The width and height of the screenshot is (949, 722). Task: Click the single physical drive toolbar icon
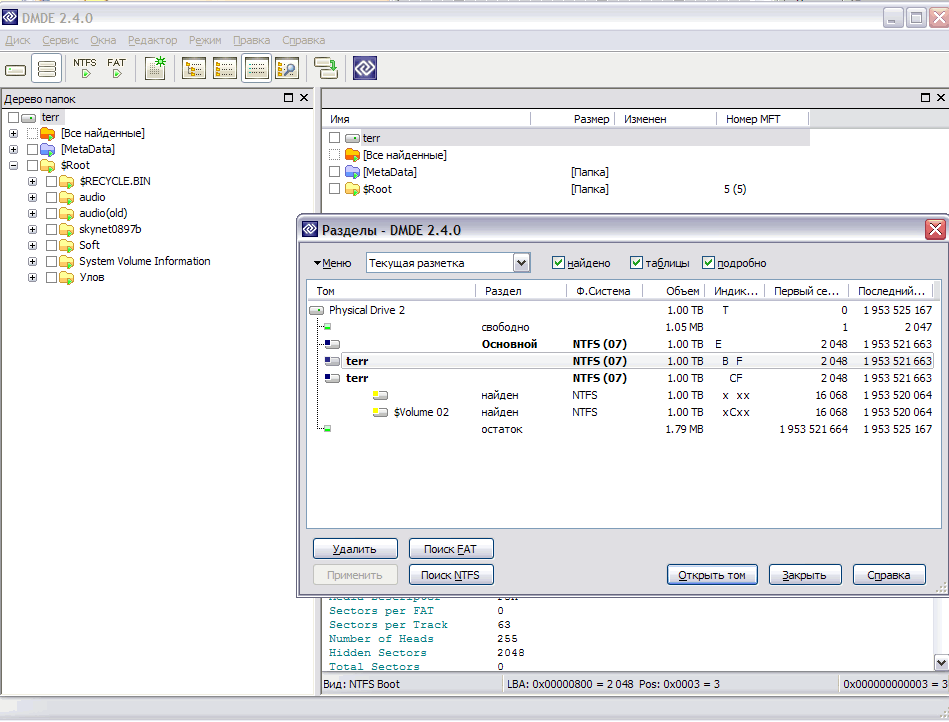[16, 70]
